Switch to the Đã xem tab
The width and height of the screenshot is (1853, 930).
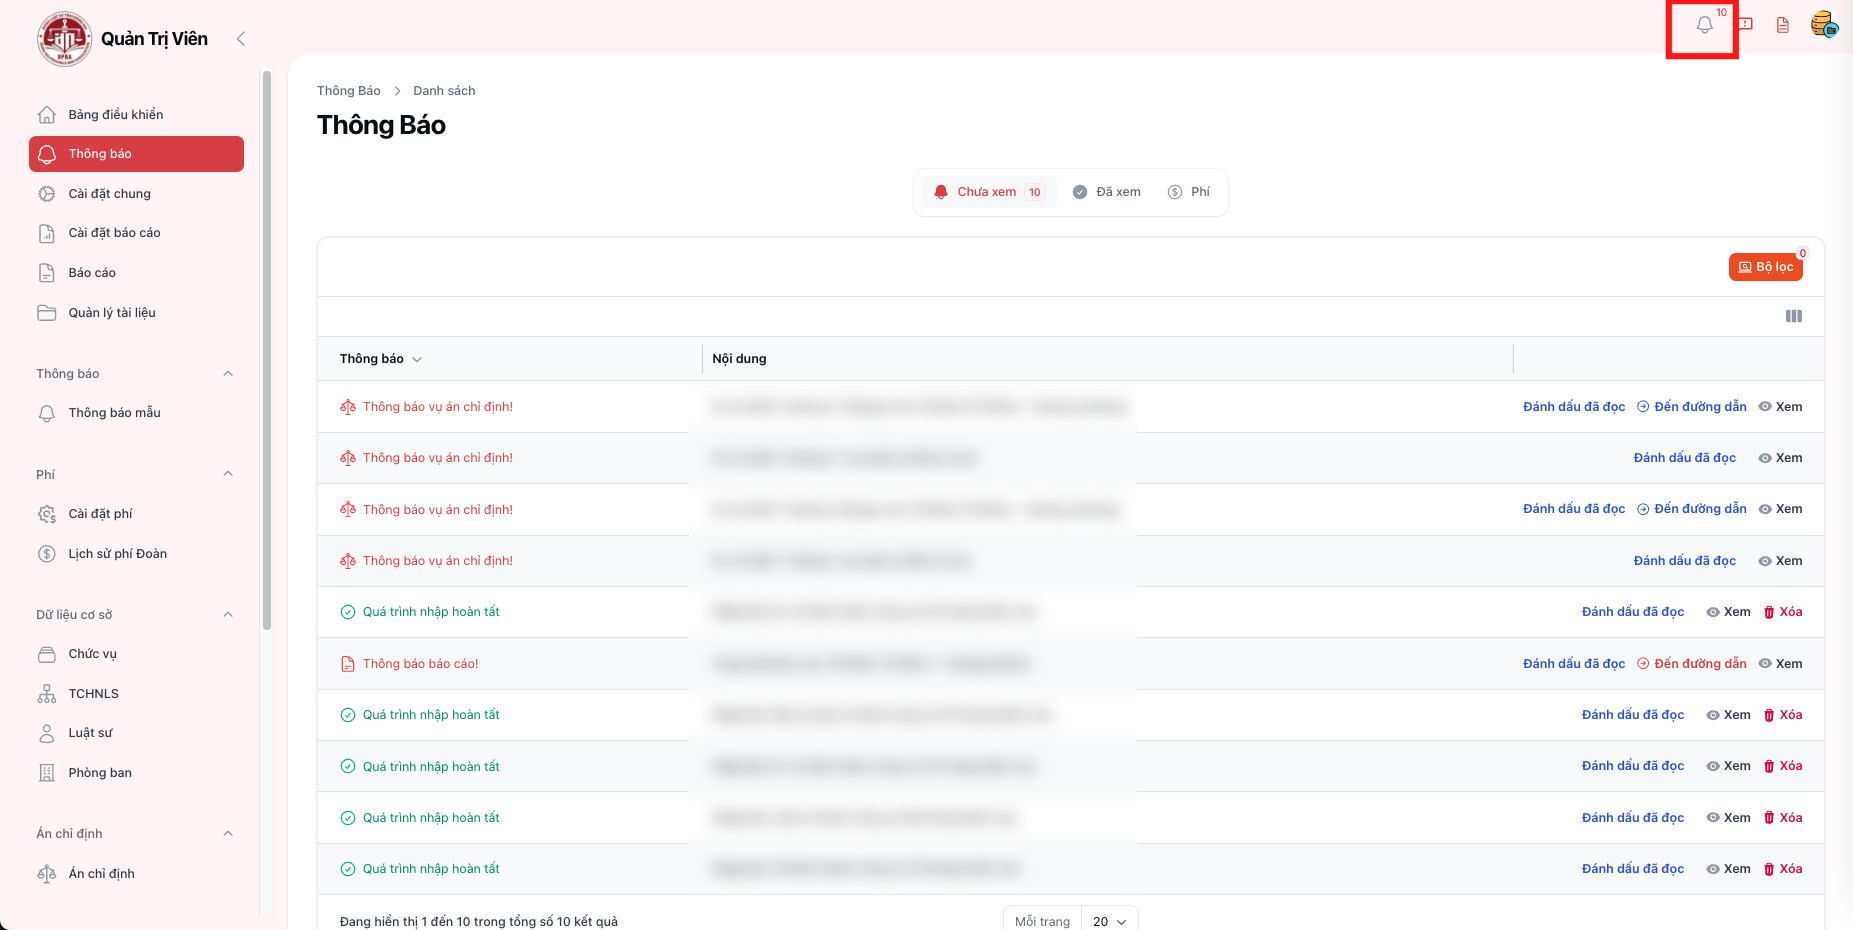(x=1106, y=192)
